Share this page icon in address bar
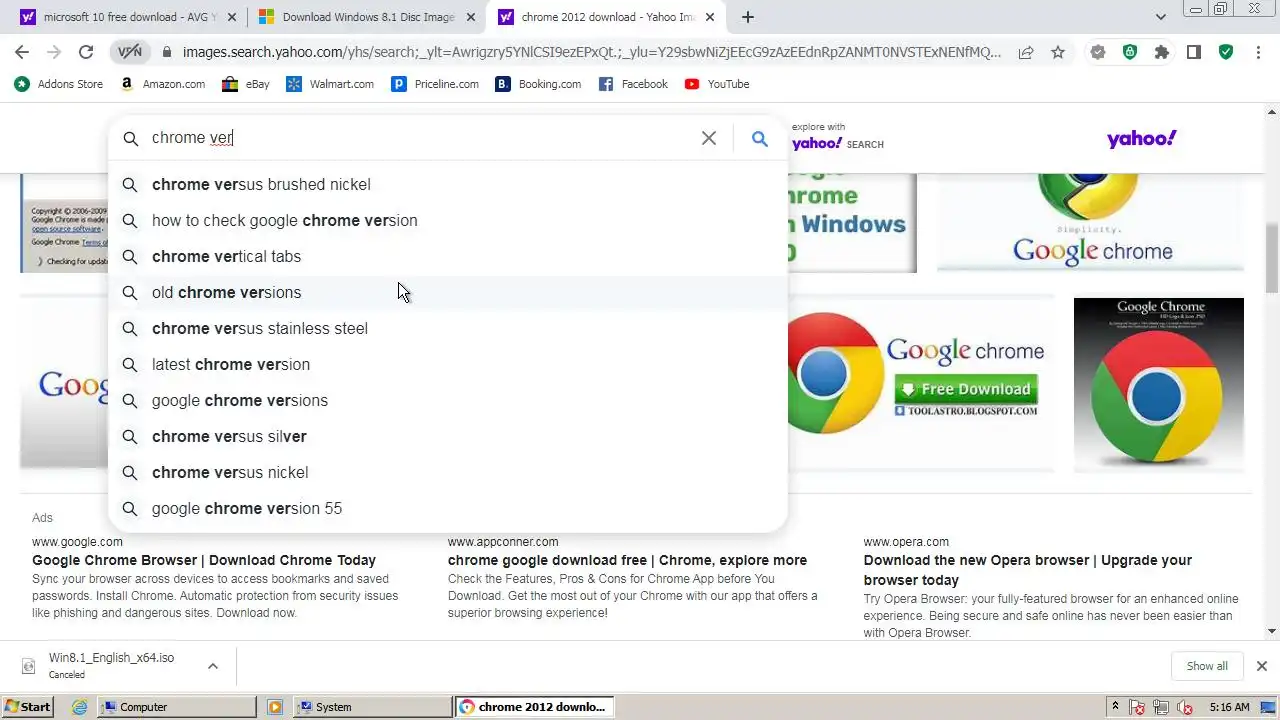 1026,52
